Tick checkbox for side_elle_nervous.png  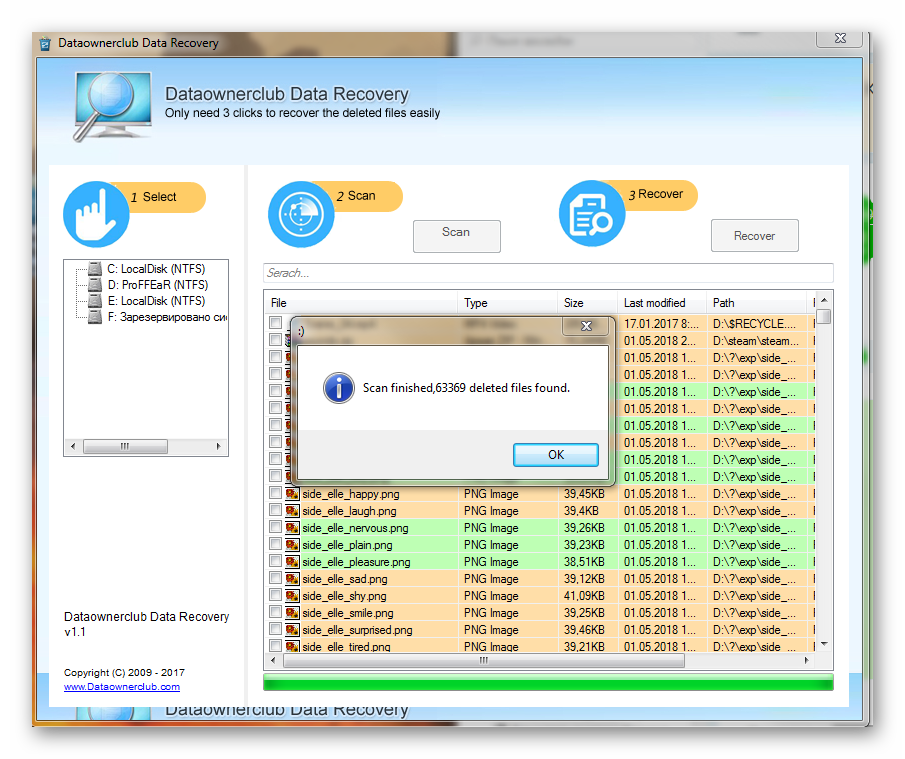click(x=275, y=527)
